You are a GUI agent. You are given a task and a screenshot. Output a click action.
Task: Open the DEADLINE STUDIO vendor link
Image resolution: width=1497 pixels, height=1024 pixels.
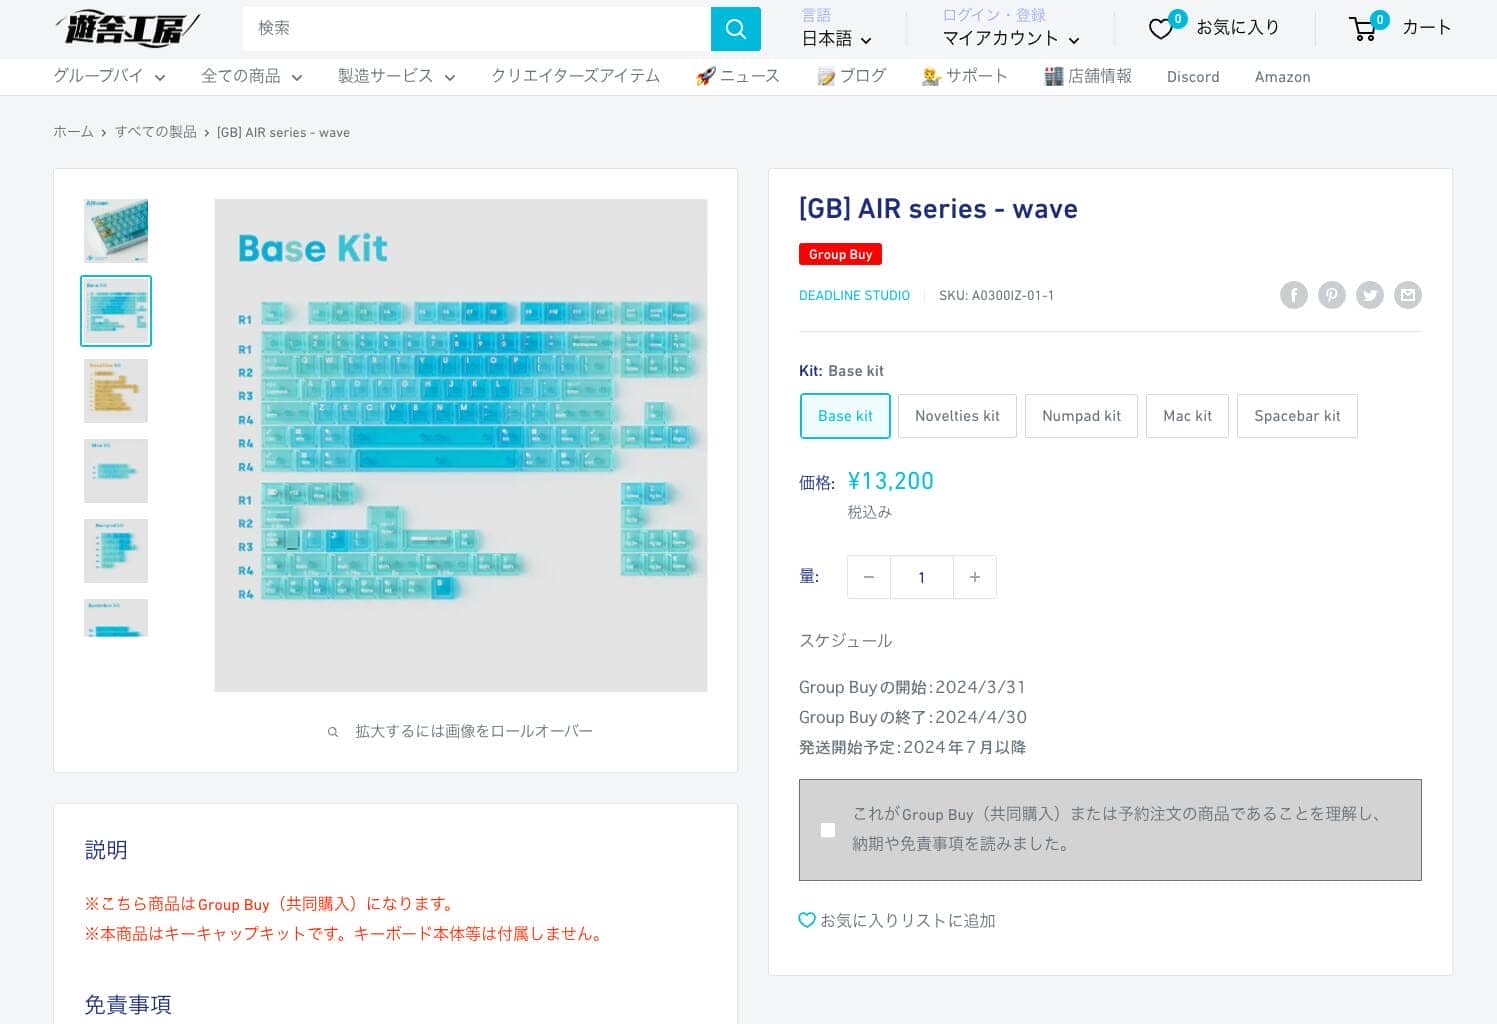854,296
